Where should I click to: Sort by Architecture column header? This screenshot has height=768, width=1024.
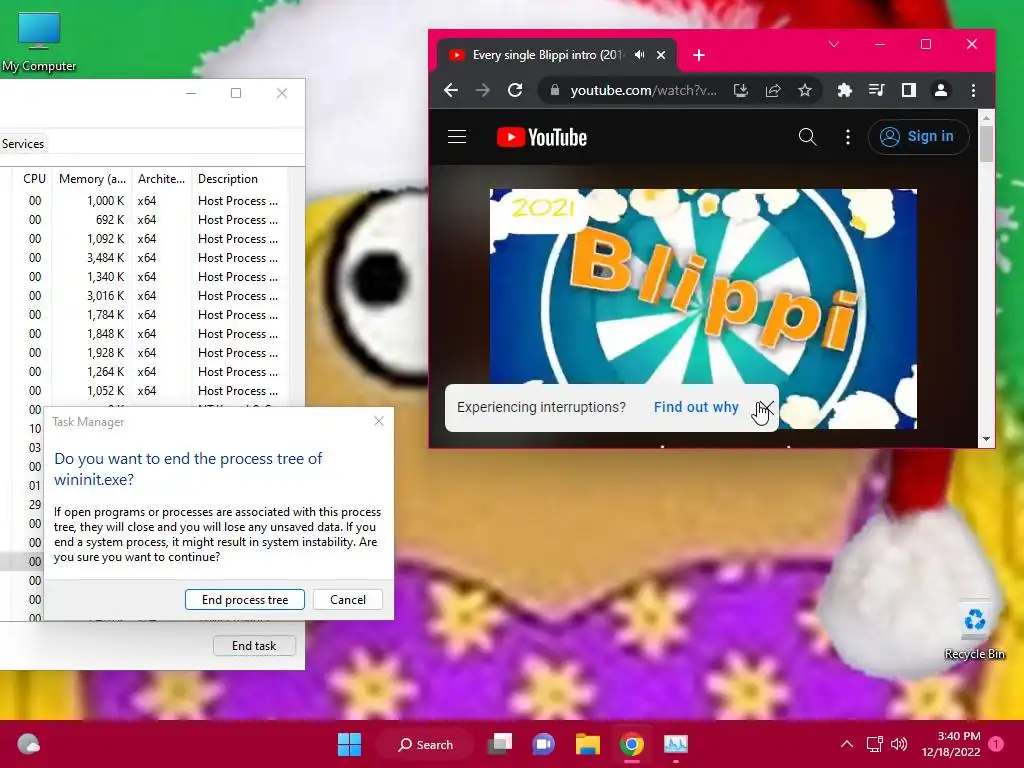coord(161,179)
